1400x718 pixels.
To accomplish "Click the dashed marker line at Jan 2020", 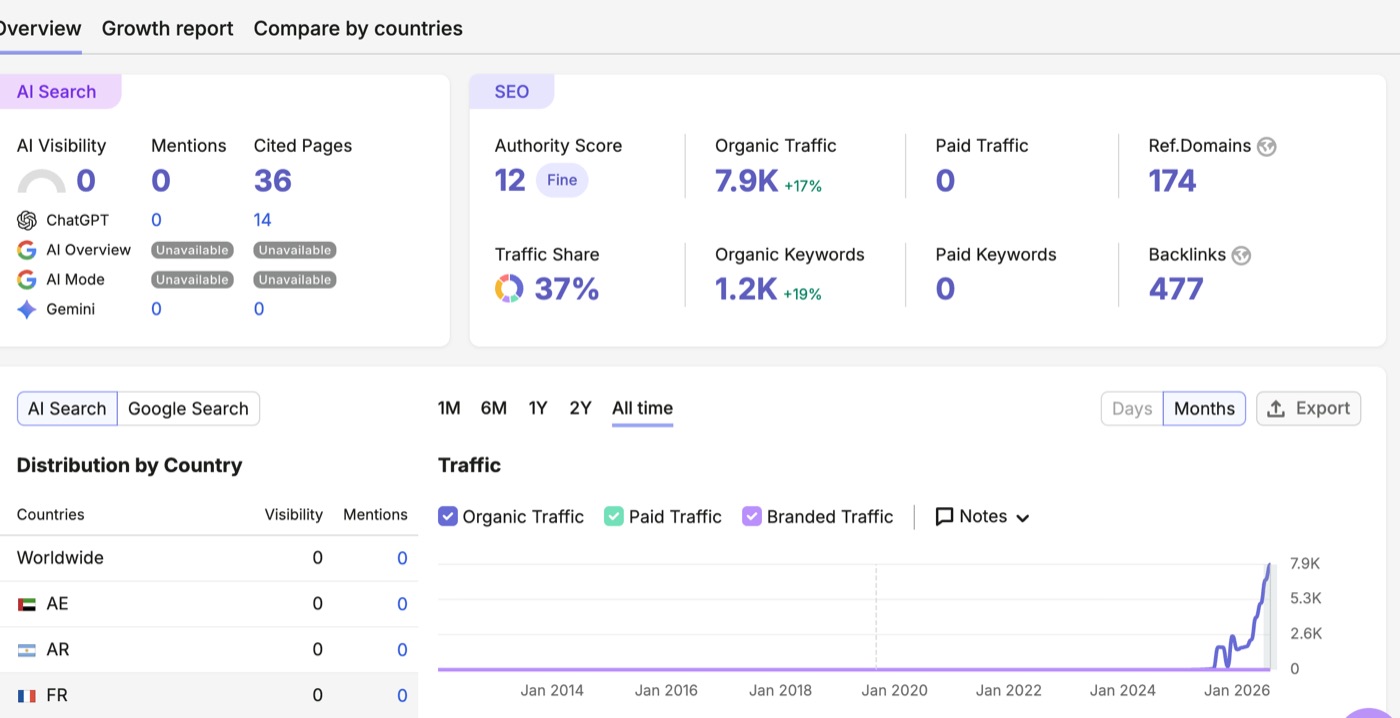I will pos(876,618).
